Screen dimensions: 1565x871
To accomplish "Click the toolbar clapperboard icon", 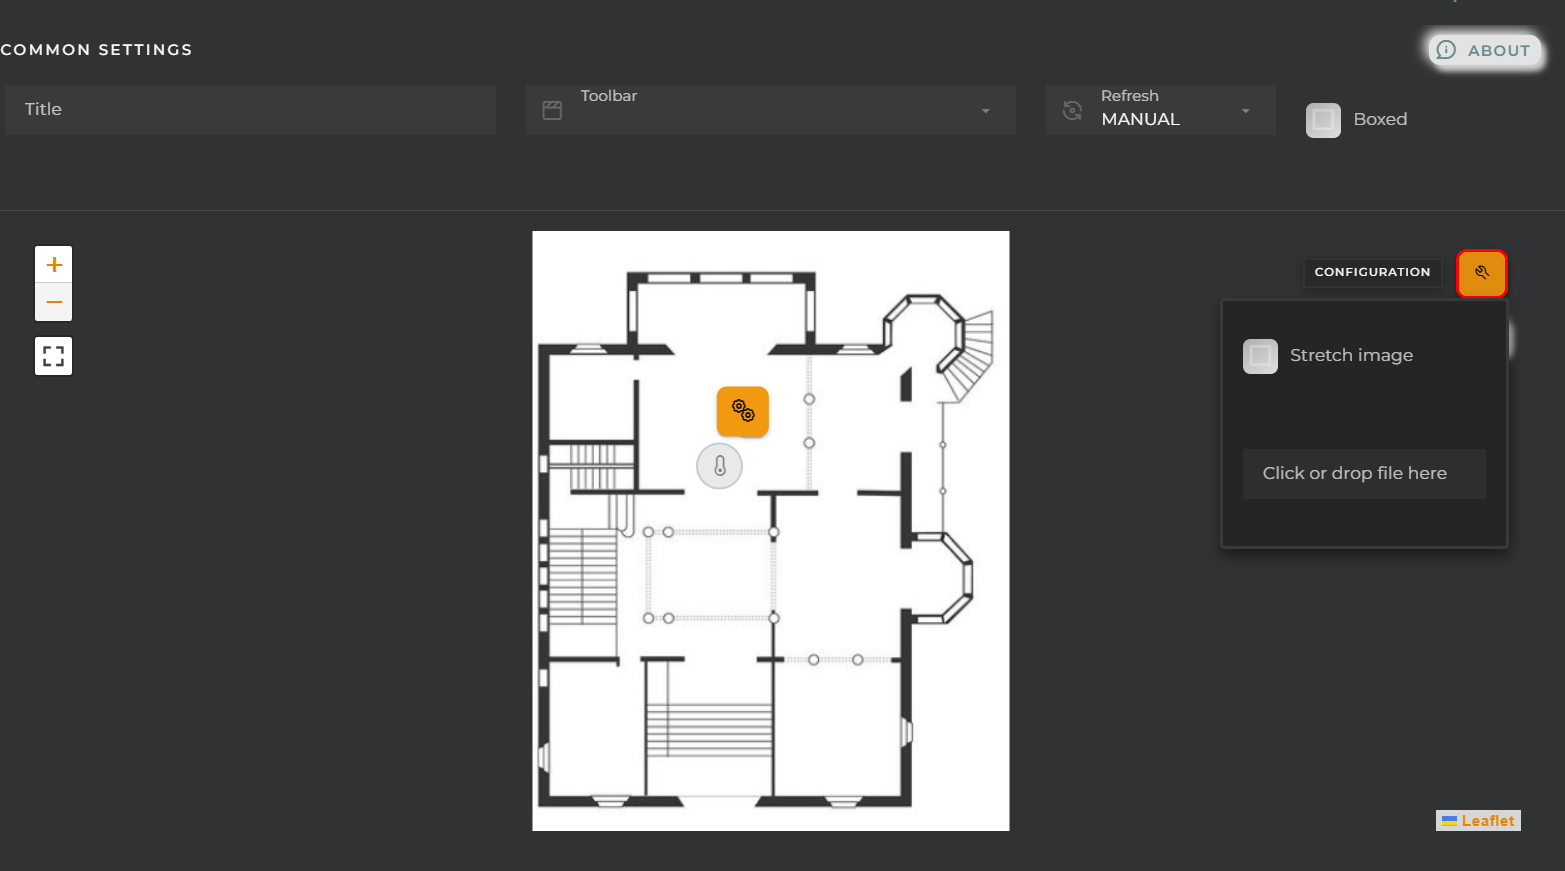I will [552, 110].
